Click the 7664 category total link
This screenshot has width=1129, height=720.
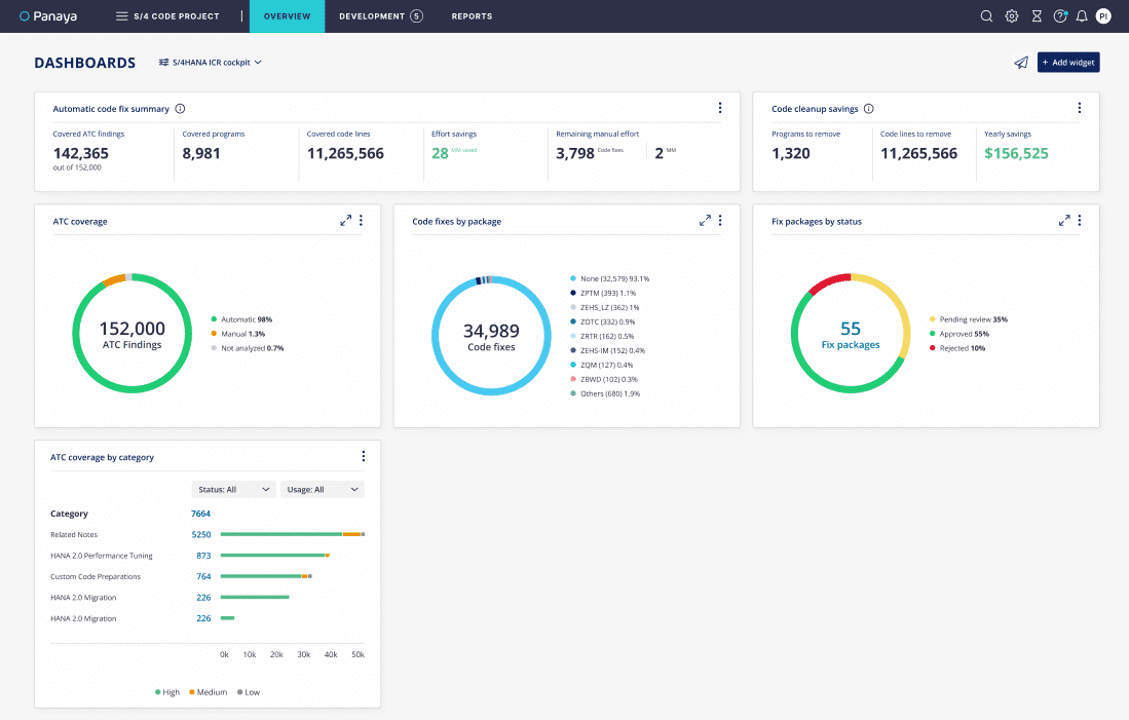coord(201,513)
